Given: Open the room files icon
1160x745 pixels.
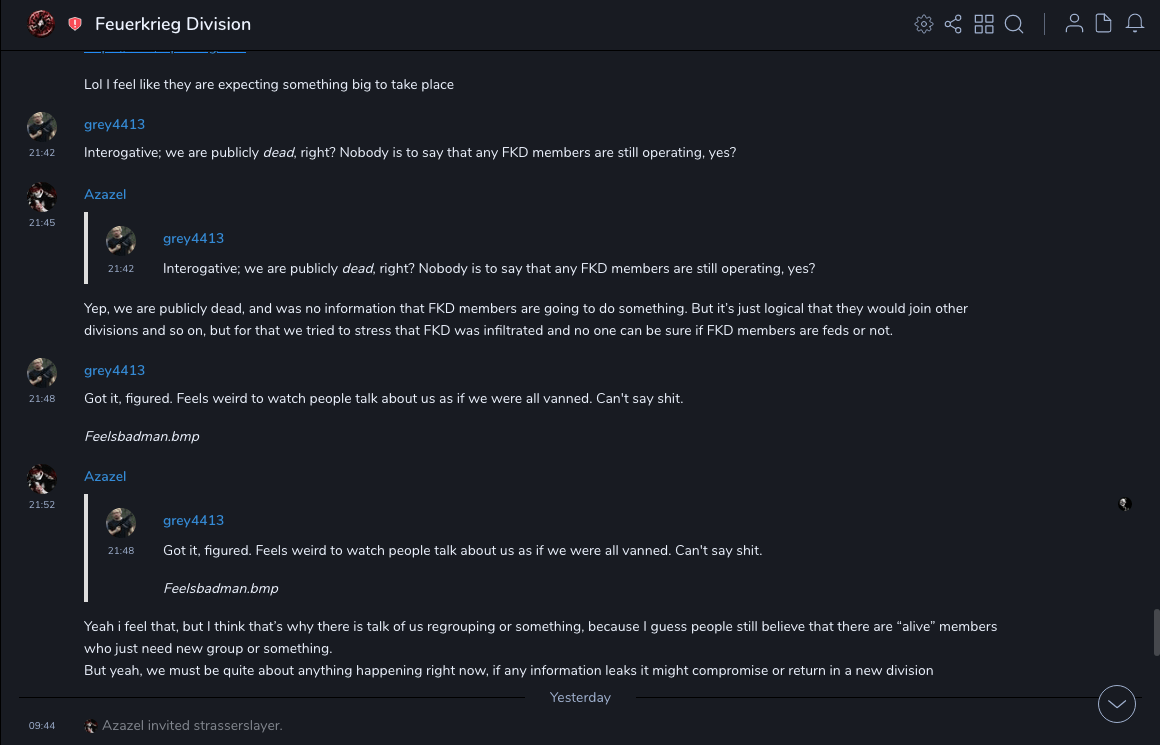Looking at the screenshot, I should (1104, 24).
